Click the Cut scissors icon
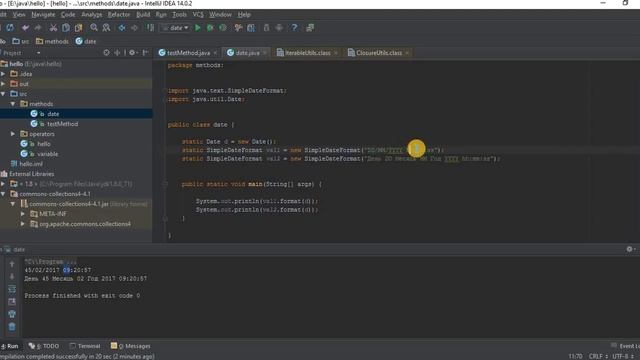This screenshot has height=360, width=640. [53, 28]
